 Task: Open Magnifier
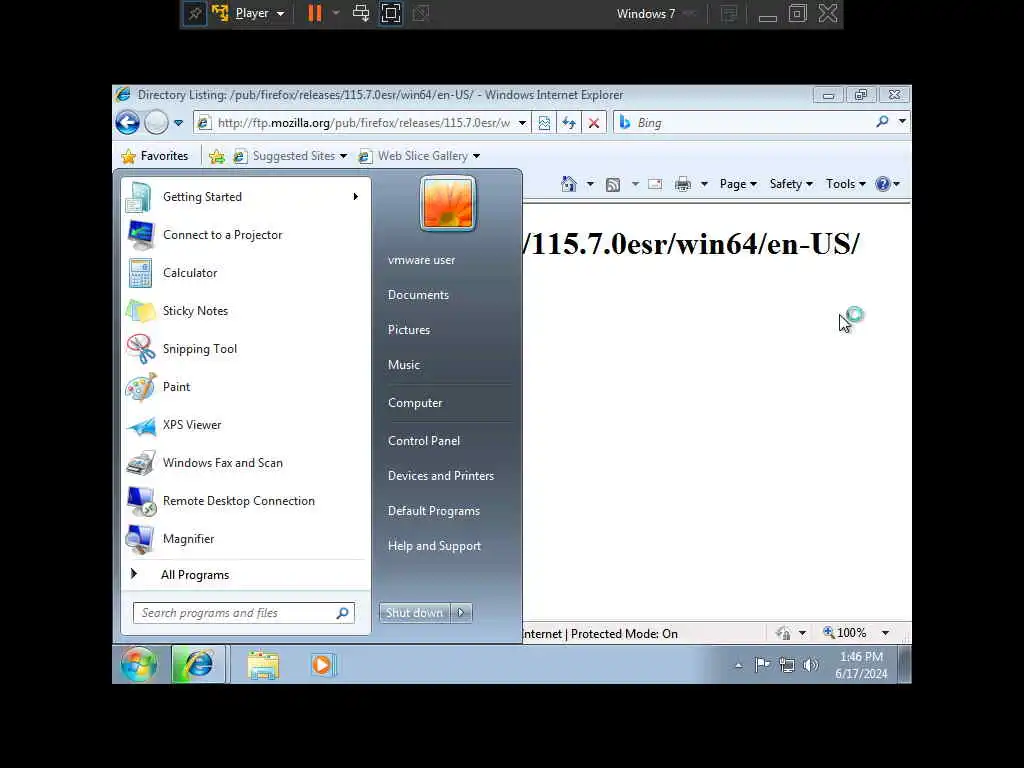(x=245, y=539)
